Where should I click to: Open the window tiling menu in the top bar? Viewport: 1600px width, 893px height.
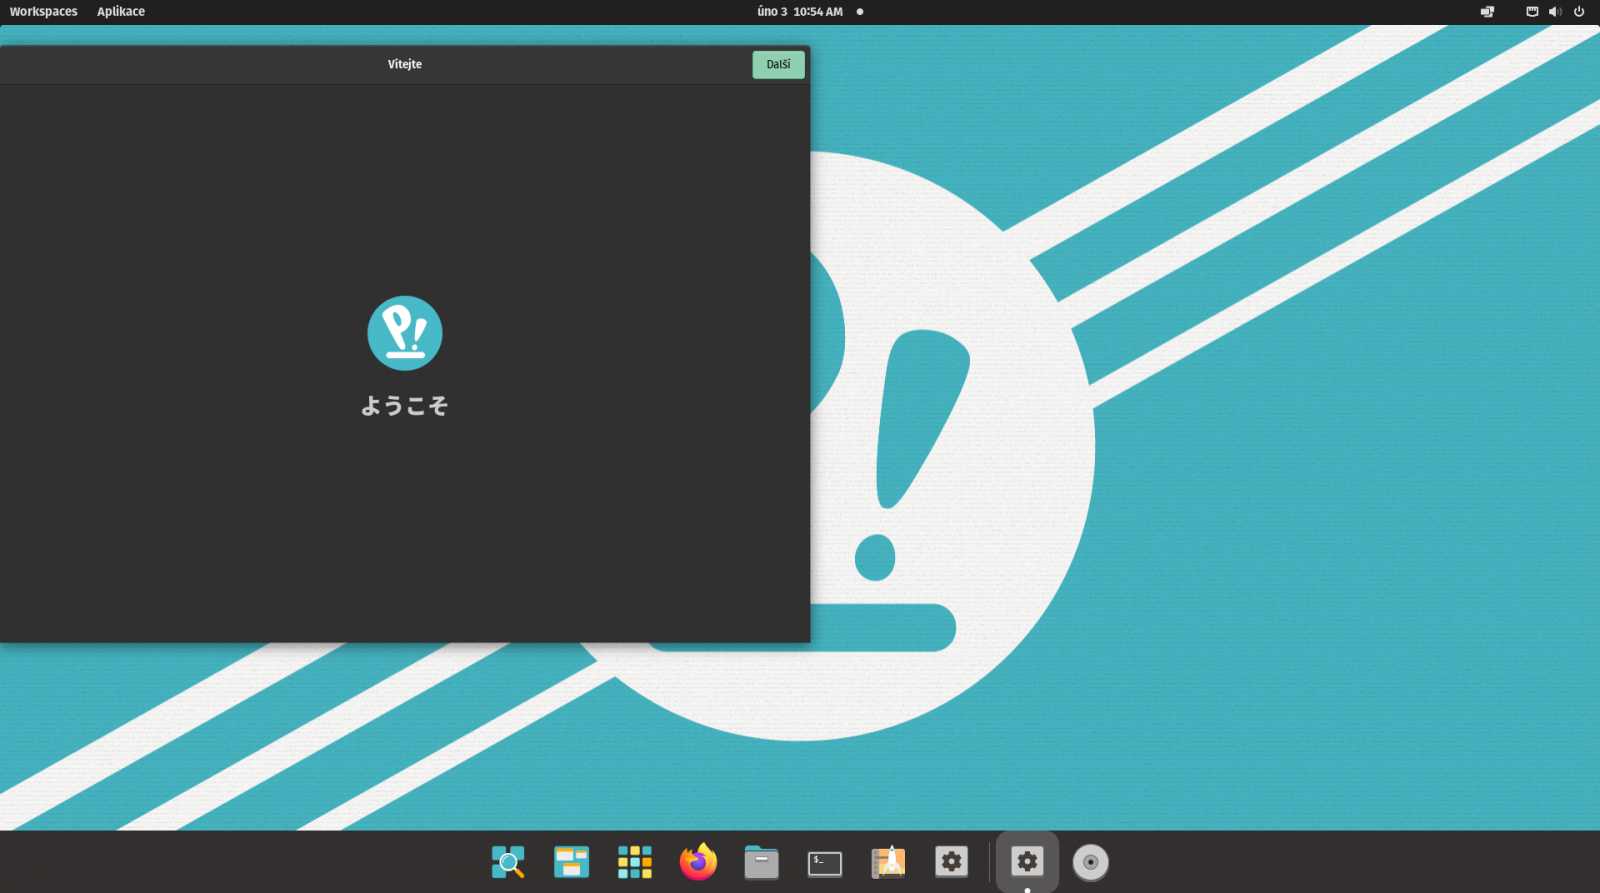(1487, 12)
